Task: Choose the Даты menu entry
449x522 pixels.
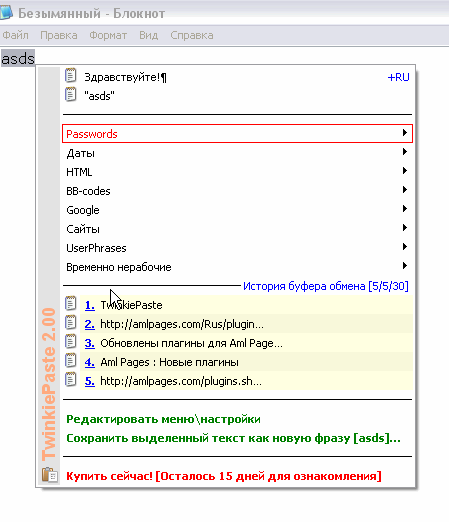Action: pos(237,153)
